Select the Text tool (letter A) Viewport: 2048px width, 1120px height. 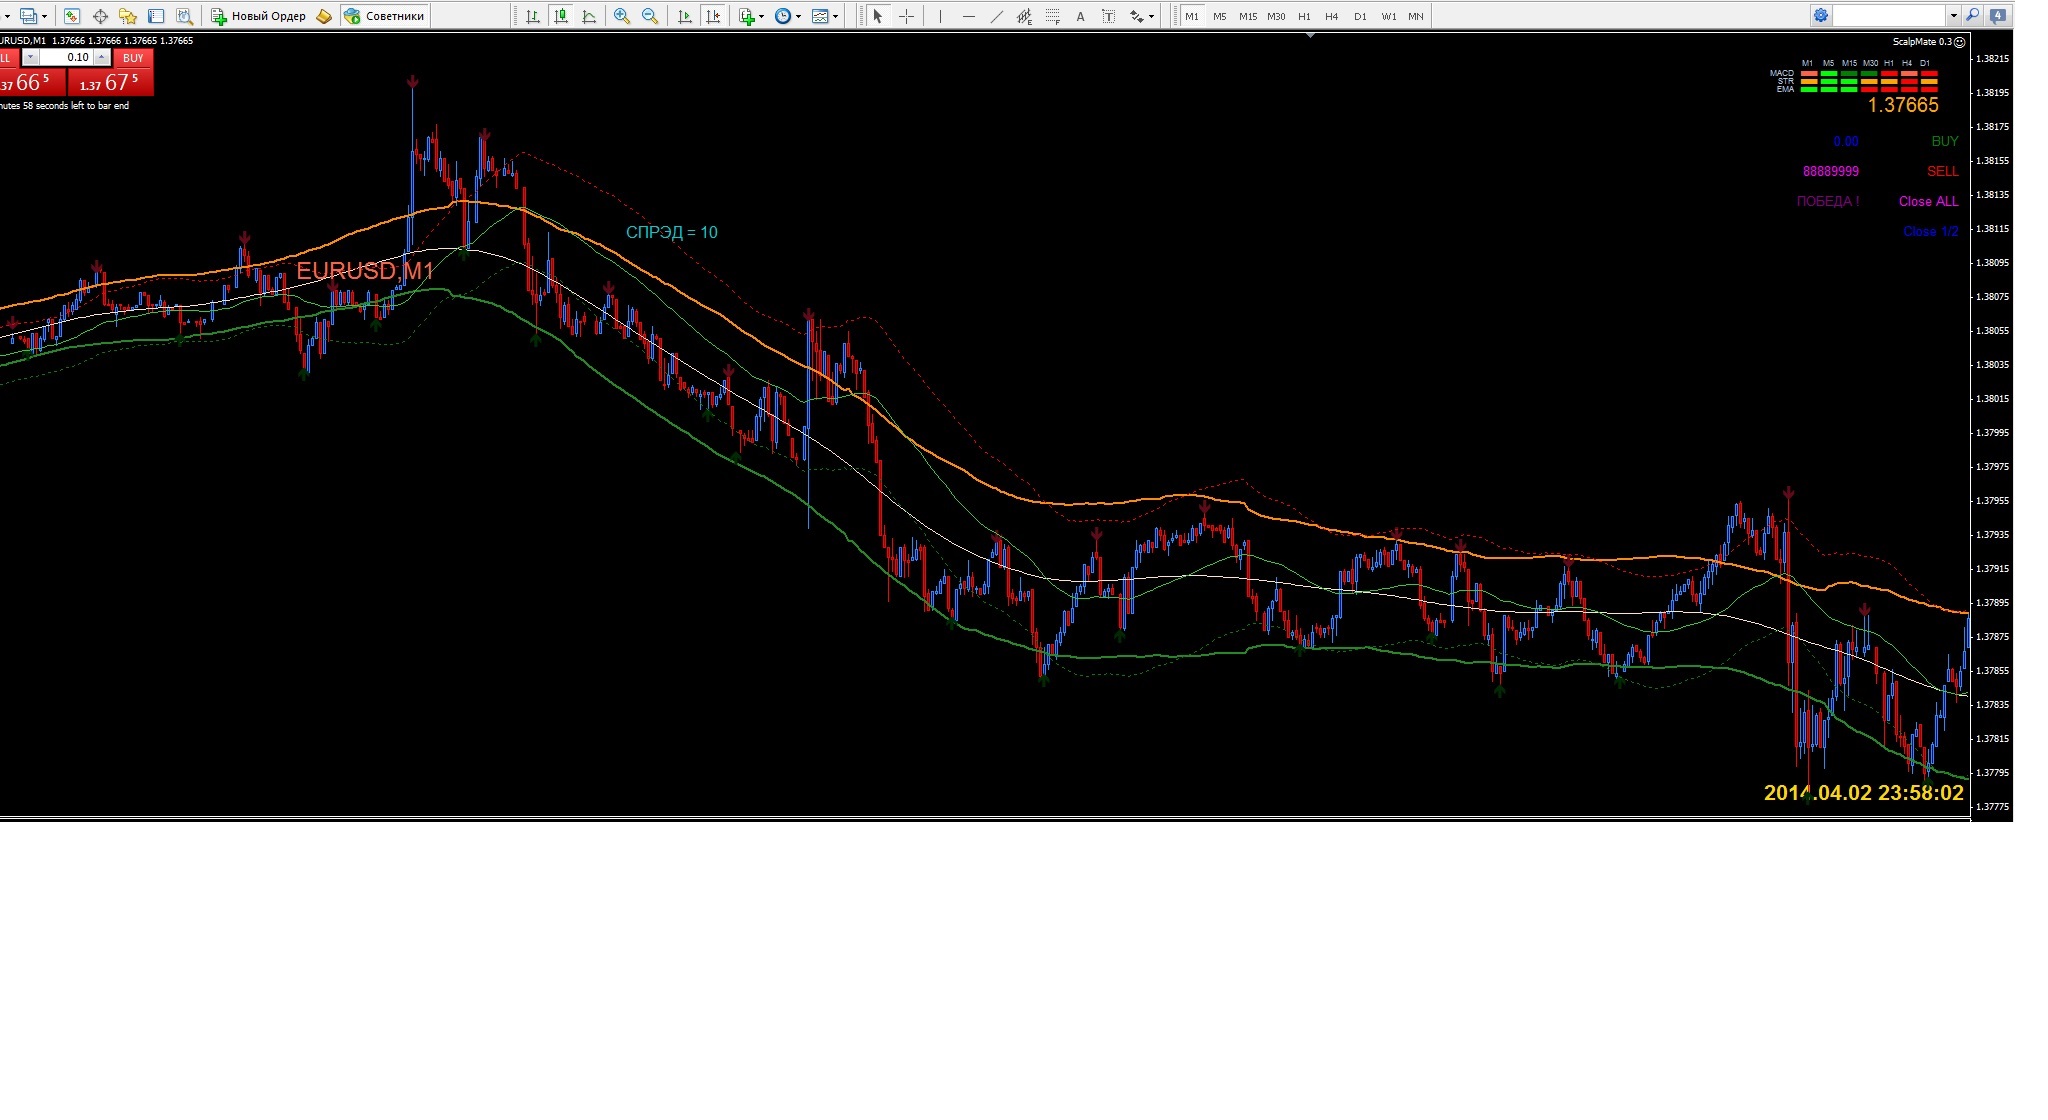(1080, 16)
